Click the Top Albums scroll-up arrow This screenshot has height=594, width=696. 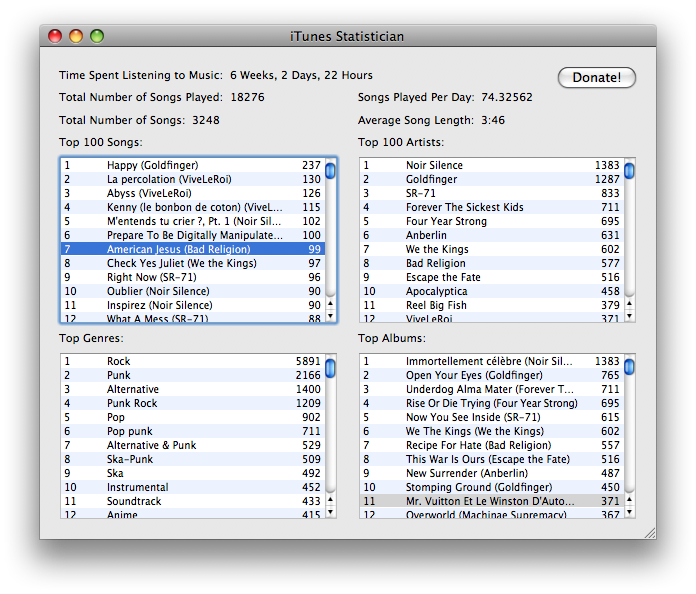629,500
